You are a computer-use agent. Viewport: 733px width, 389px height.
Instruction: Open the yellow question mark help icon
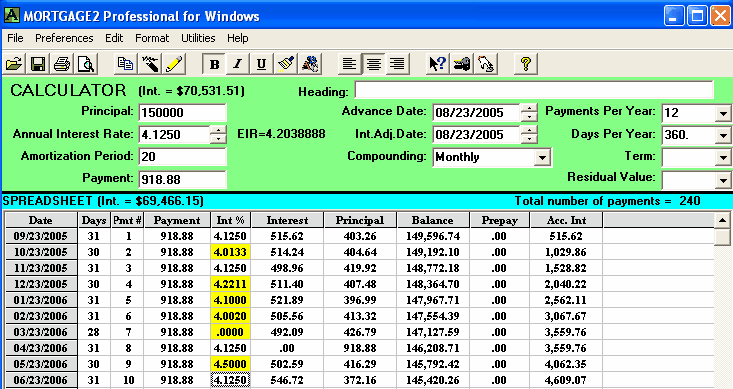point(526,64)
